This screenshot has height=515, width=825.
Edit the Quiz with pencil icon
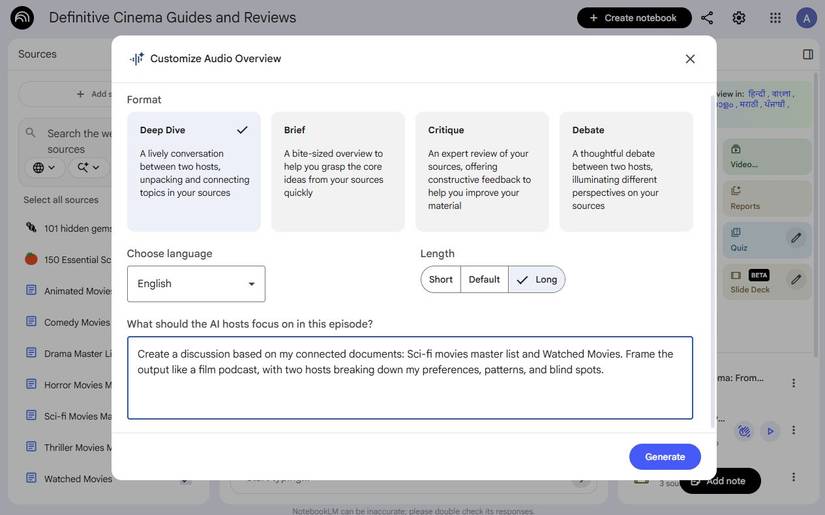(x=796, y=238)
